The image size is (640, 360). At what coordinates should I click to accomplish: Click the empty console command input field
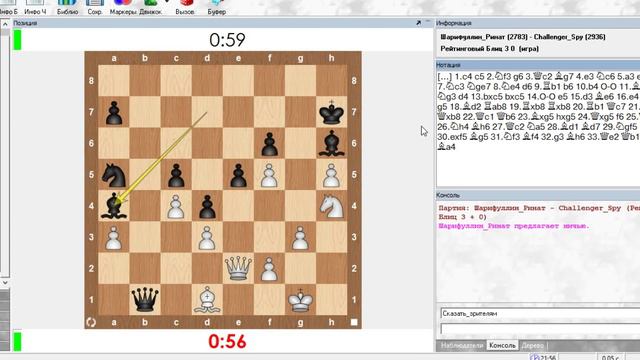pyautogui.click(x=540, y=329)
